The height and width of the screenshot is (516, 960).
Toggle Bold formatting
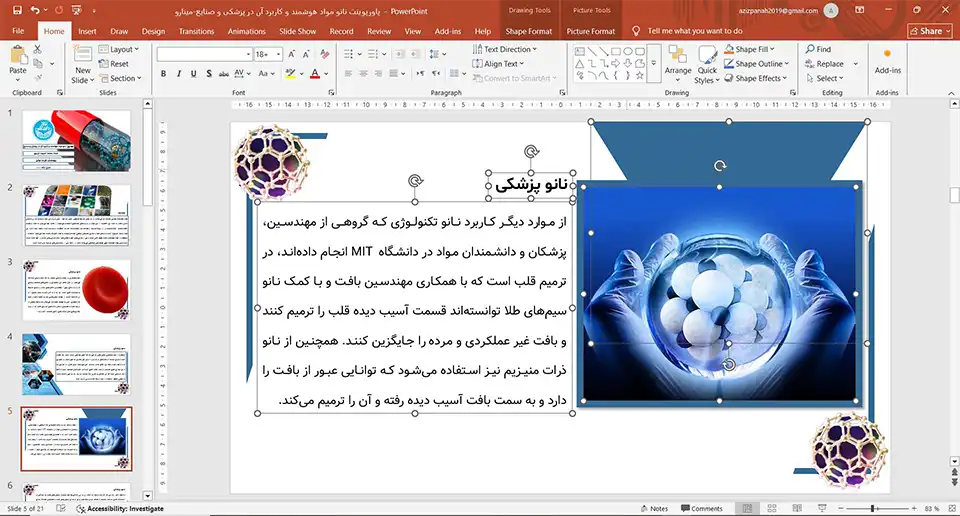[x=163, y=73]
